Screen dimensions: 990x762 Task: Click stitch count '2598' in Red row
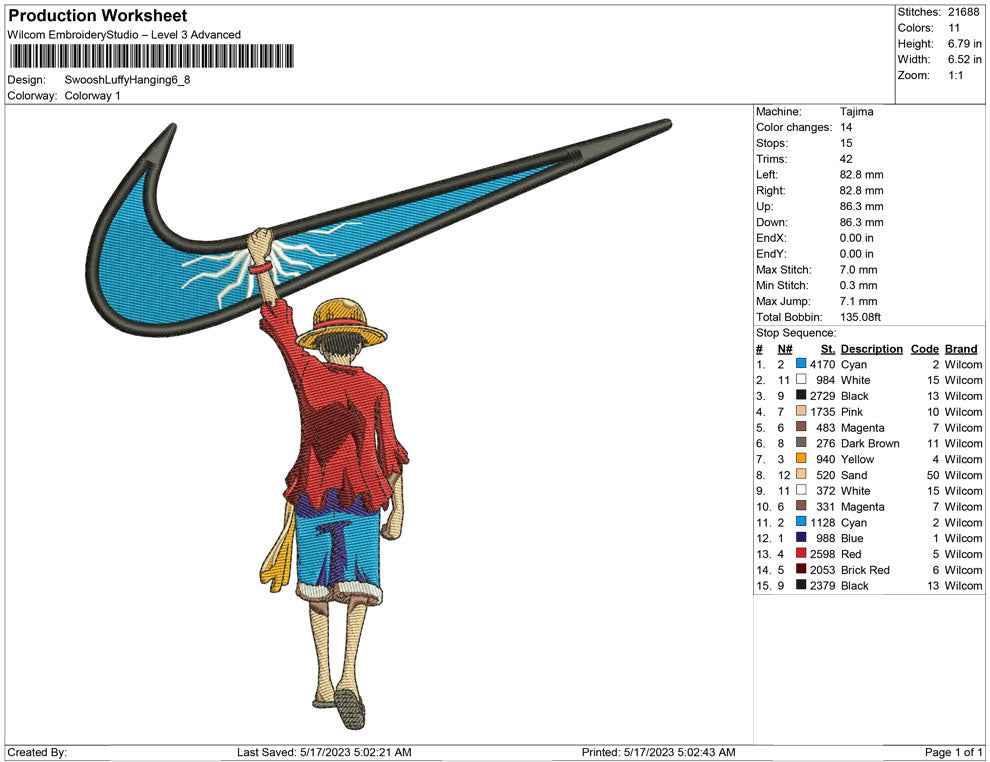823,554
